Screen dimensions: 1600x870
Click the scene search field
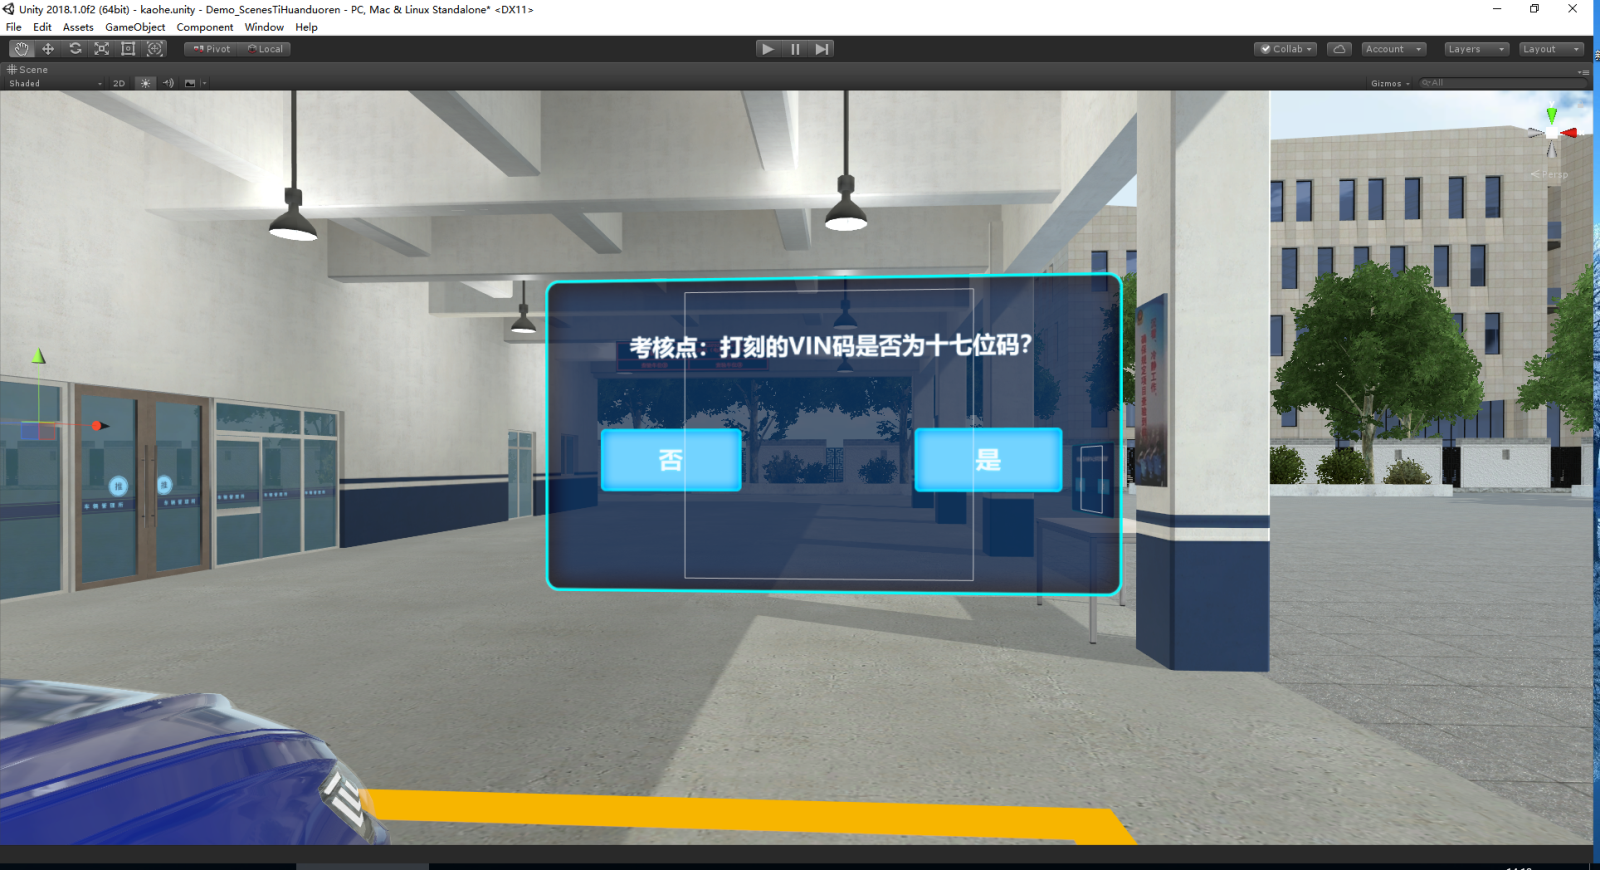1500,83
